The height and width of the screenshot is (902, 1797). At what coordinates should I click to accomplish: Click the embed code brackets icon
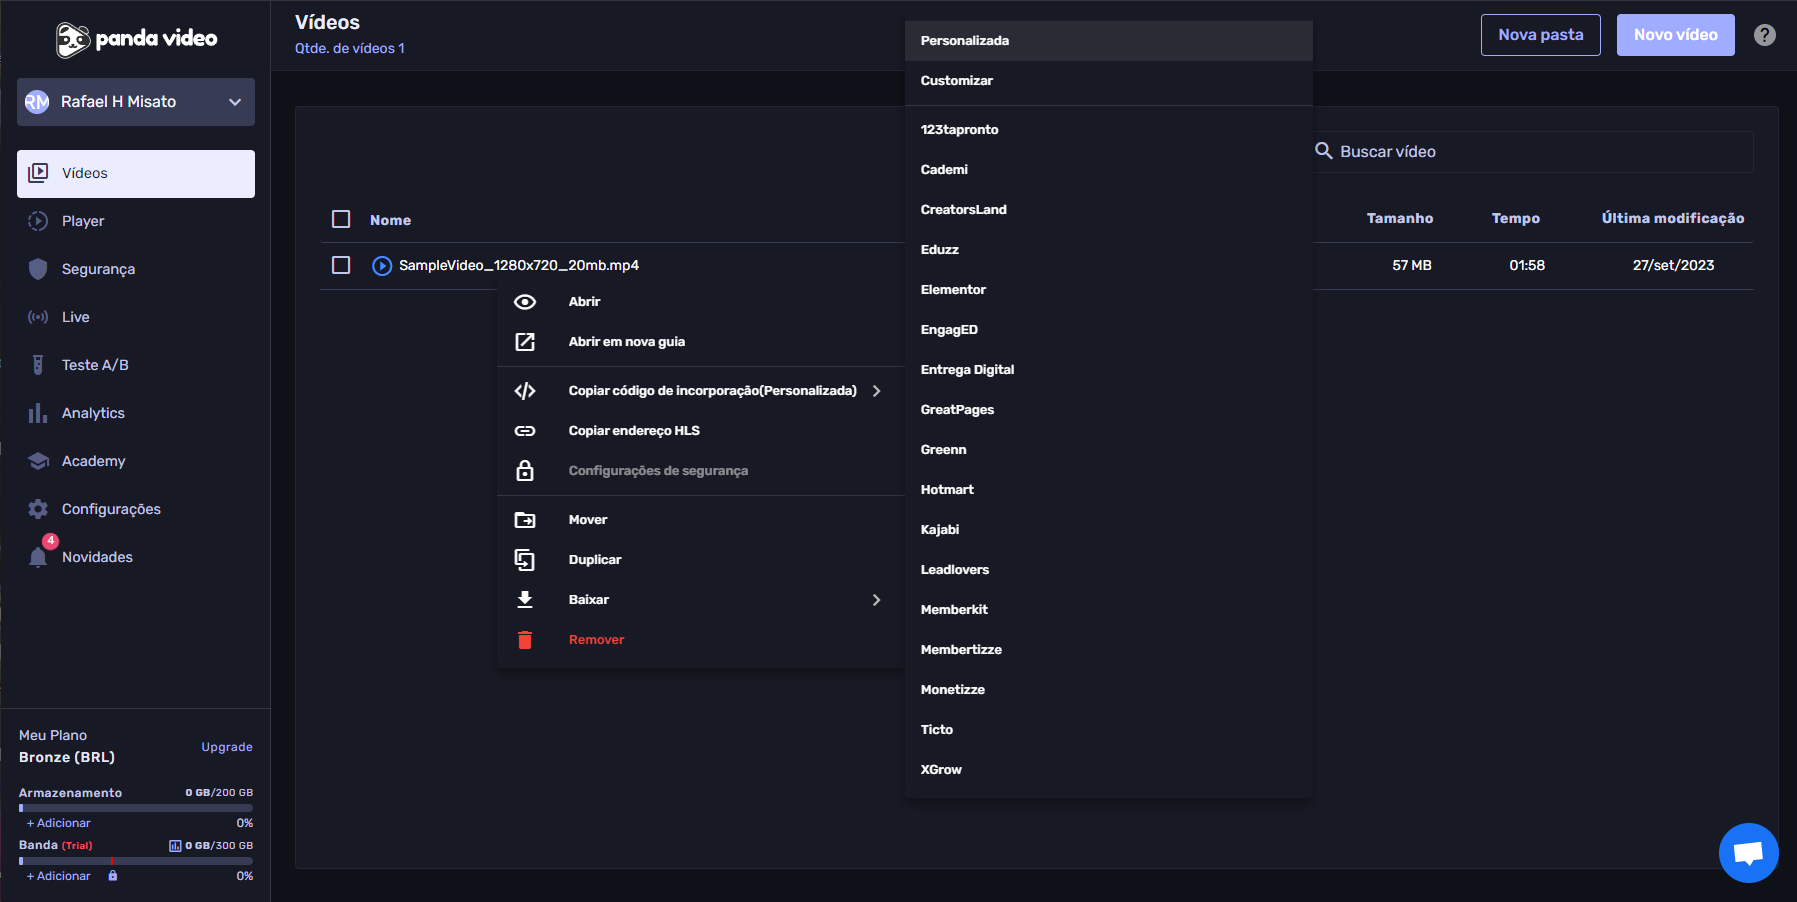click(x=525, y=391)
